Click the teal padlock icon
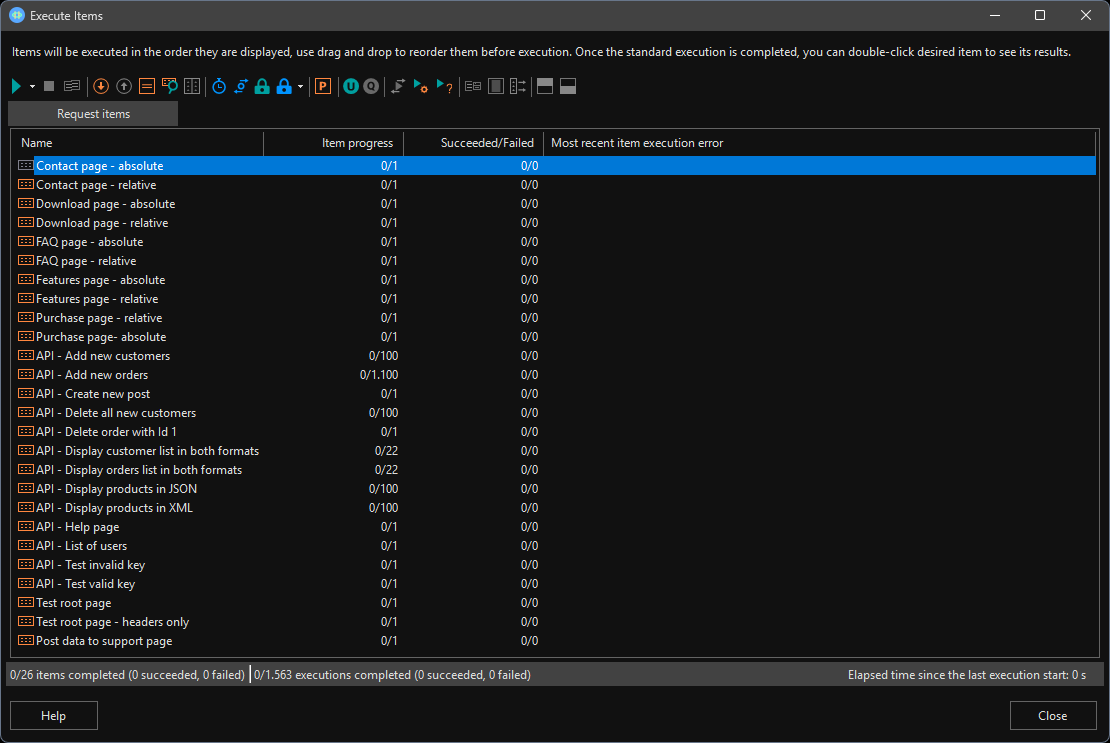1110x743 pixels. (x=261, y=86)
